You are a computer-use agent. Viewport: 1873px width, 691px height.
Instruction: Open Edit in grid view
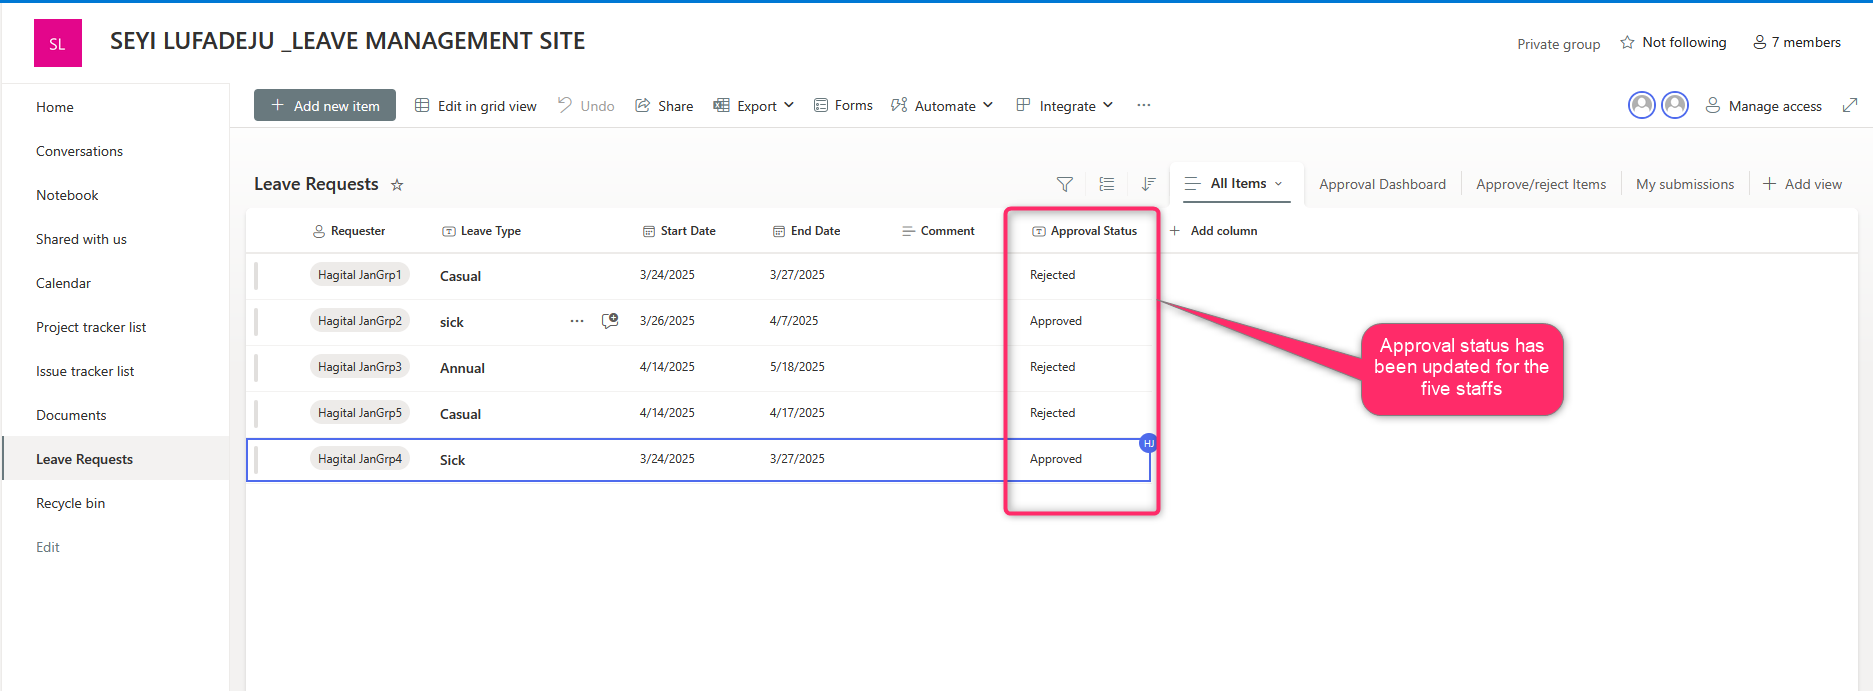click(476, 106)
